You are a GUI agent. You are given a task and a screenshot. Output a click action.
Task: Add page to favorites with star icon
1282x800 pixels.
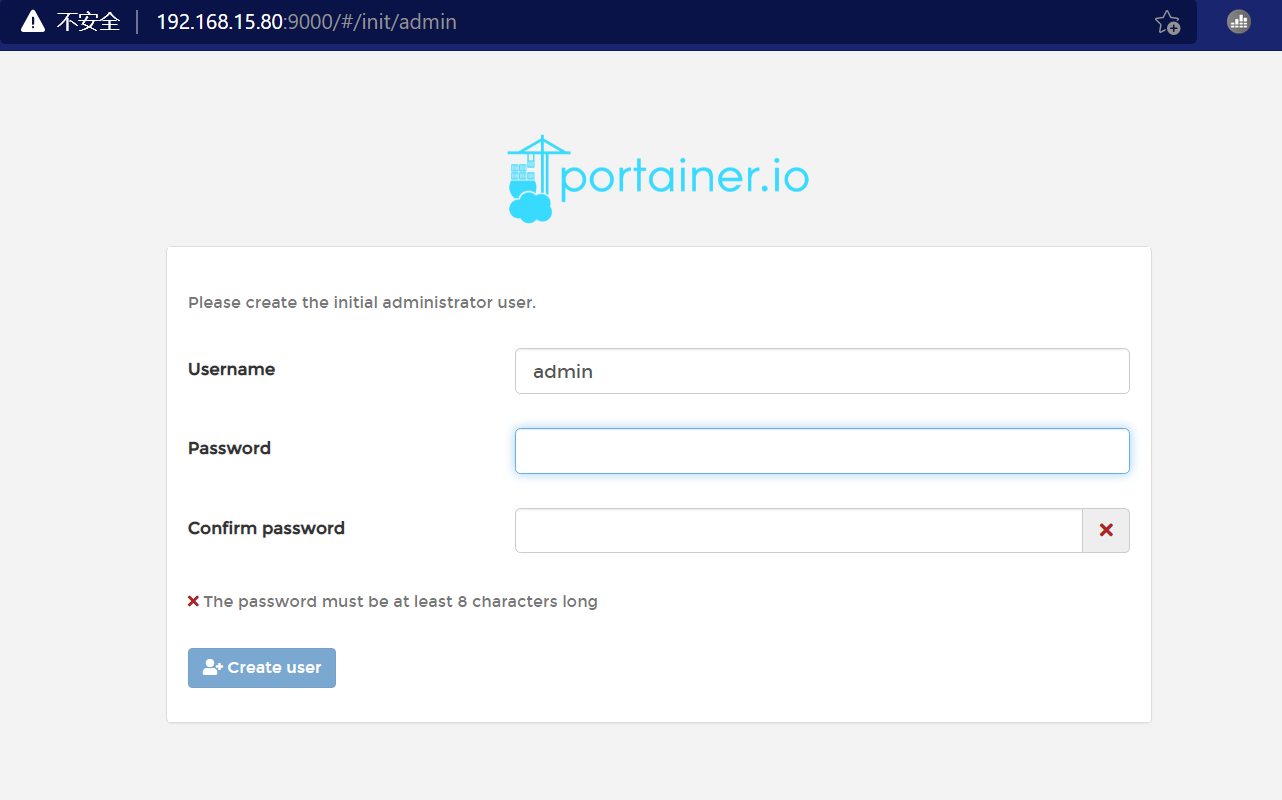(1167, 22)
